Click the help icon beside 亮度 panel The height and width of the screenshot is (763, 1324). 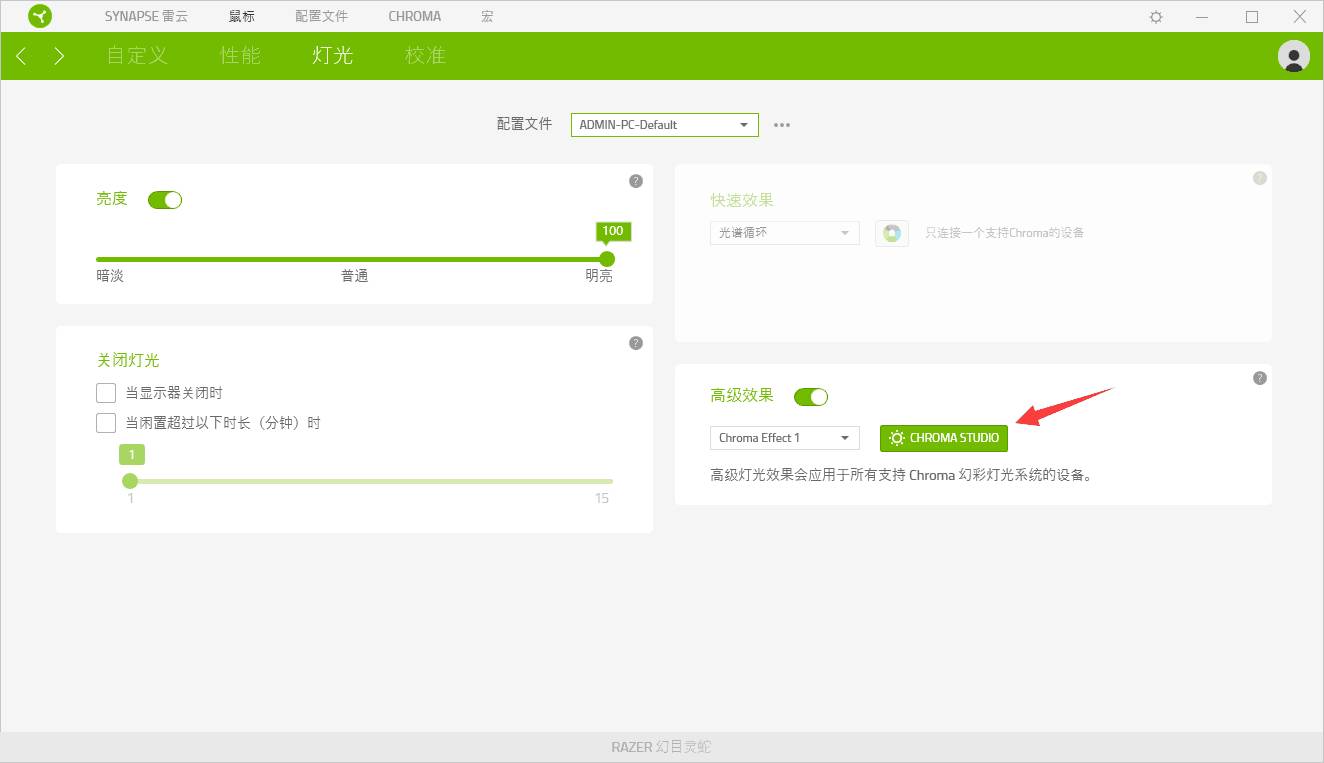pos(635,180)
